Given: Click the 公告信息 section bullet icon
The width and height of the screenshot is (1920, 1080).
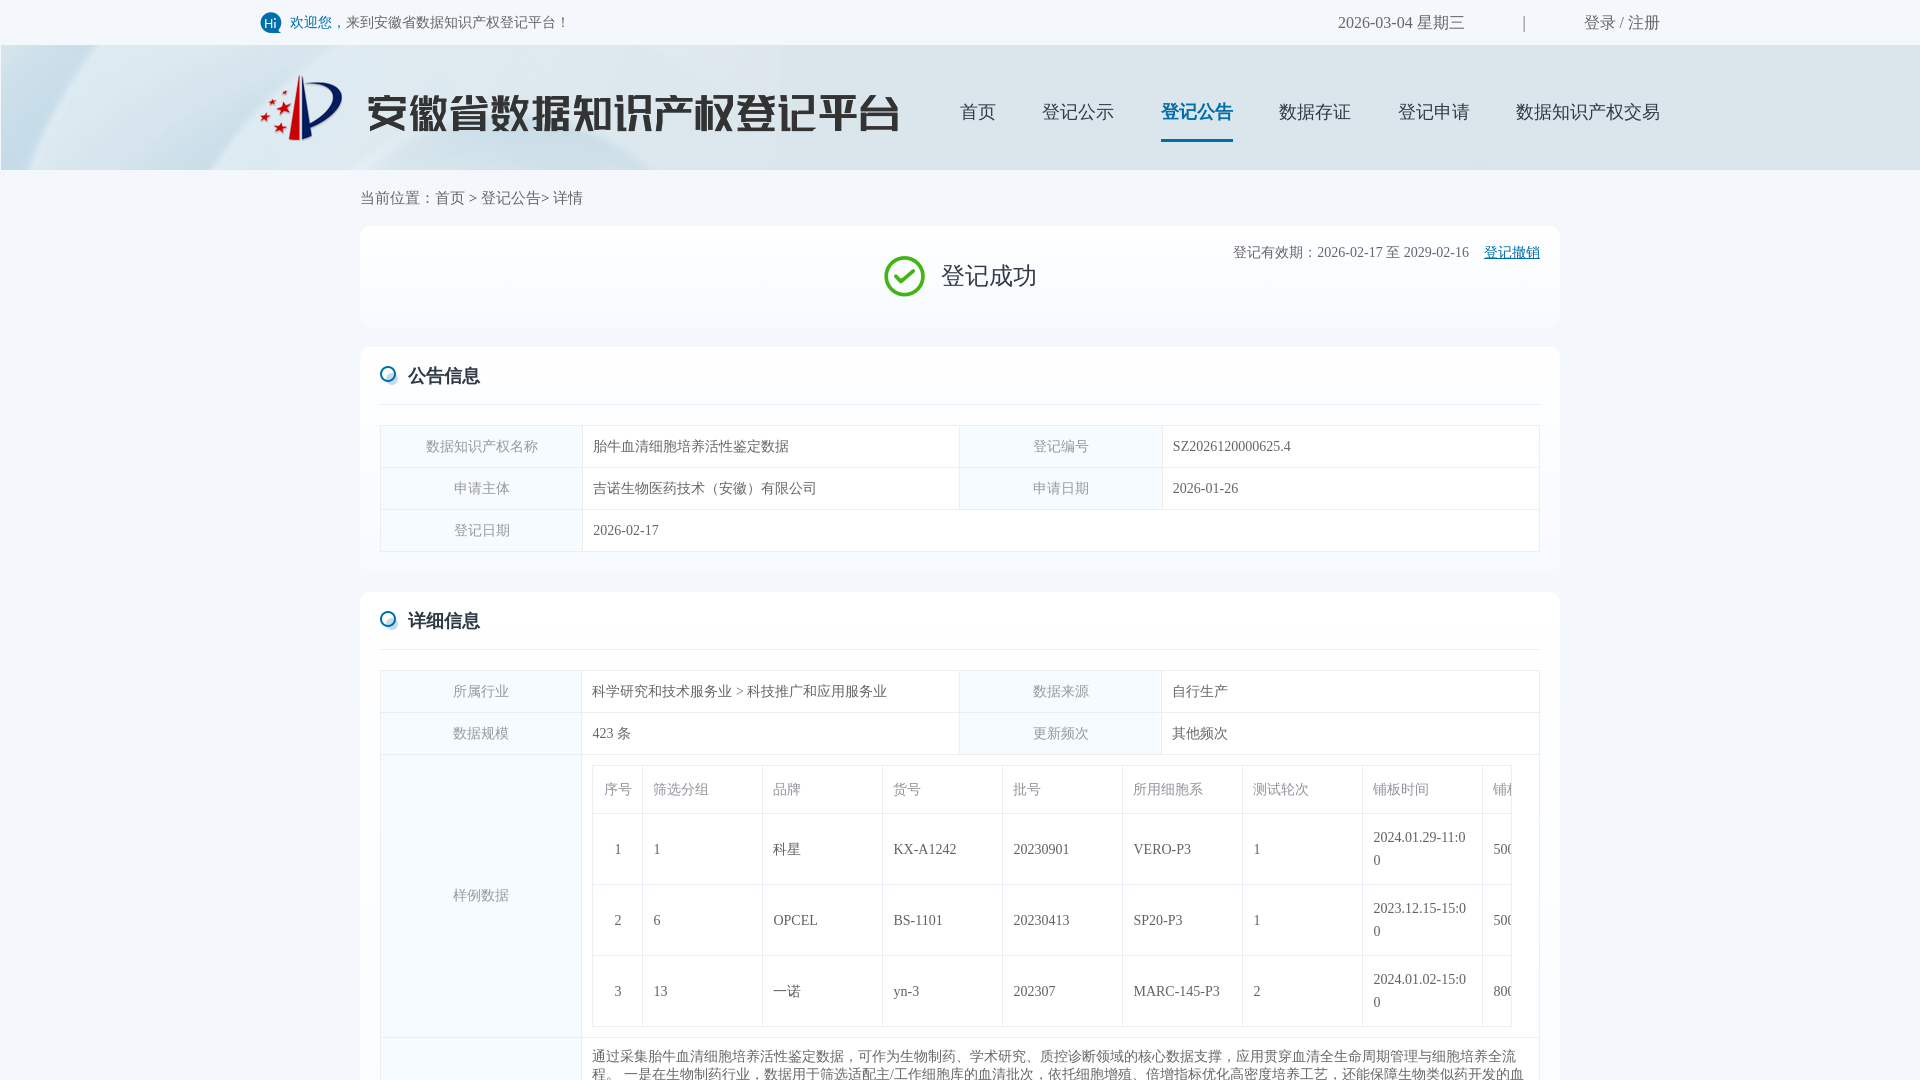Looking at the screenshot, I should tap(388, 375).
